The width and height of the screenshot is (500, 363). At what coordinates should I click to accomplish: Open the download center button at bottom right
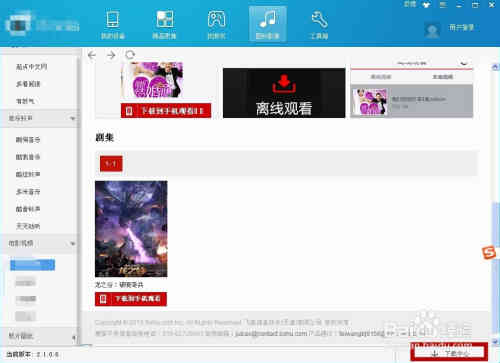(x=449, y=353)
